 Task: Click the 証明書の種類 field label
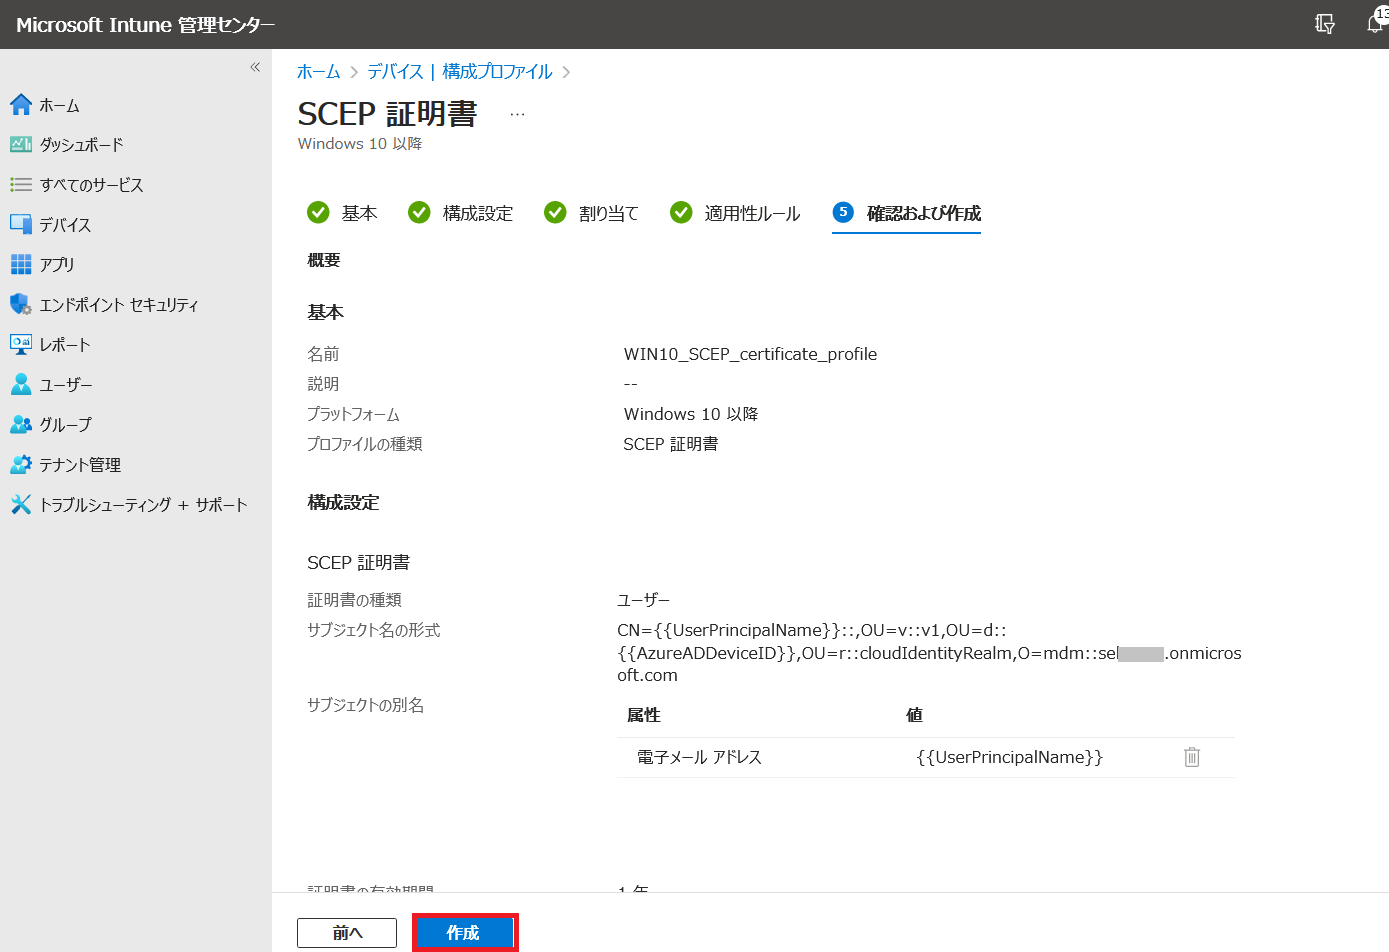[354, 600]
